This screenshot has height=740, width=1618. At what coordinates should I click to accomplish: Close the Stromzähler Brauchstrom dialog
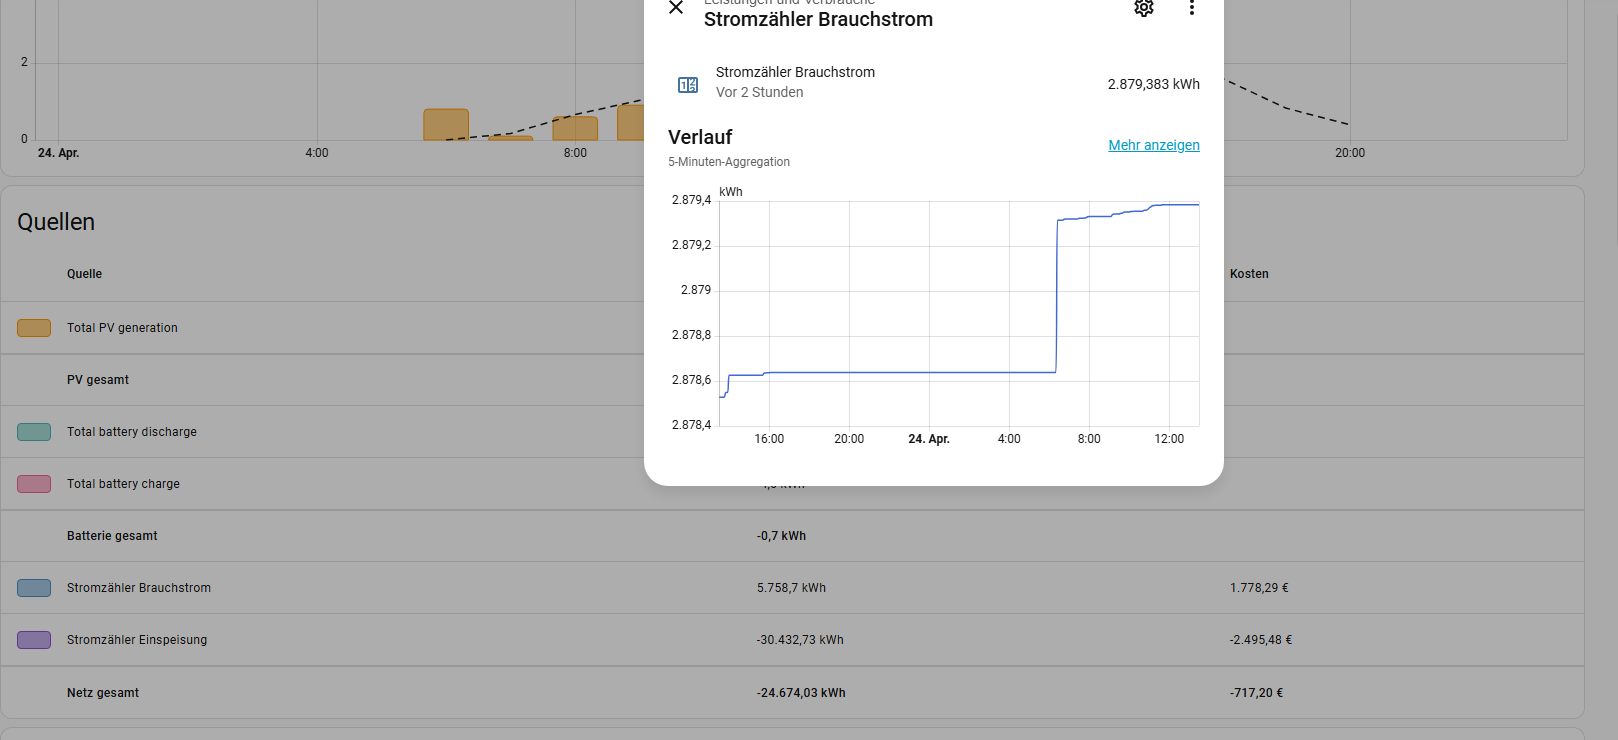tap(676, 8)
